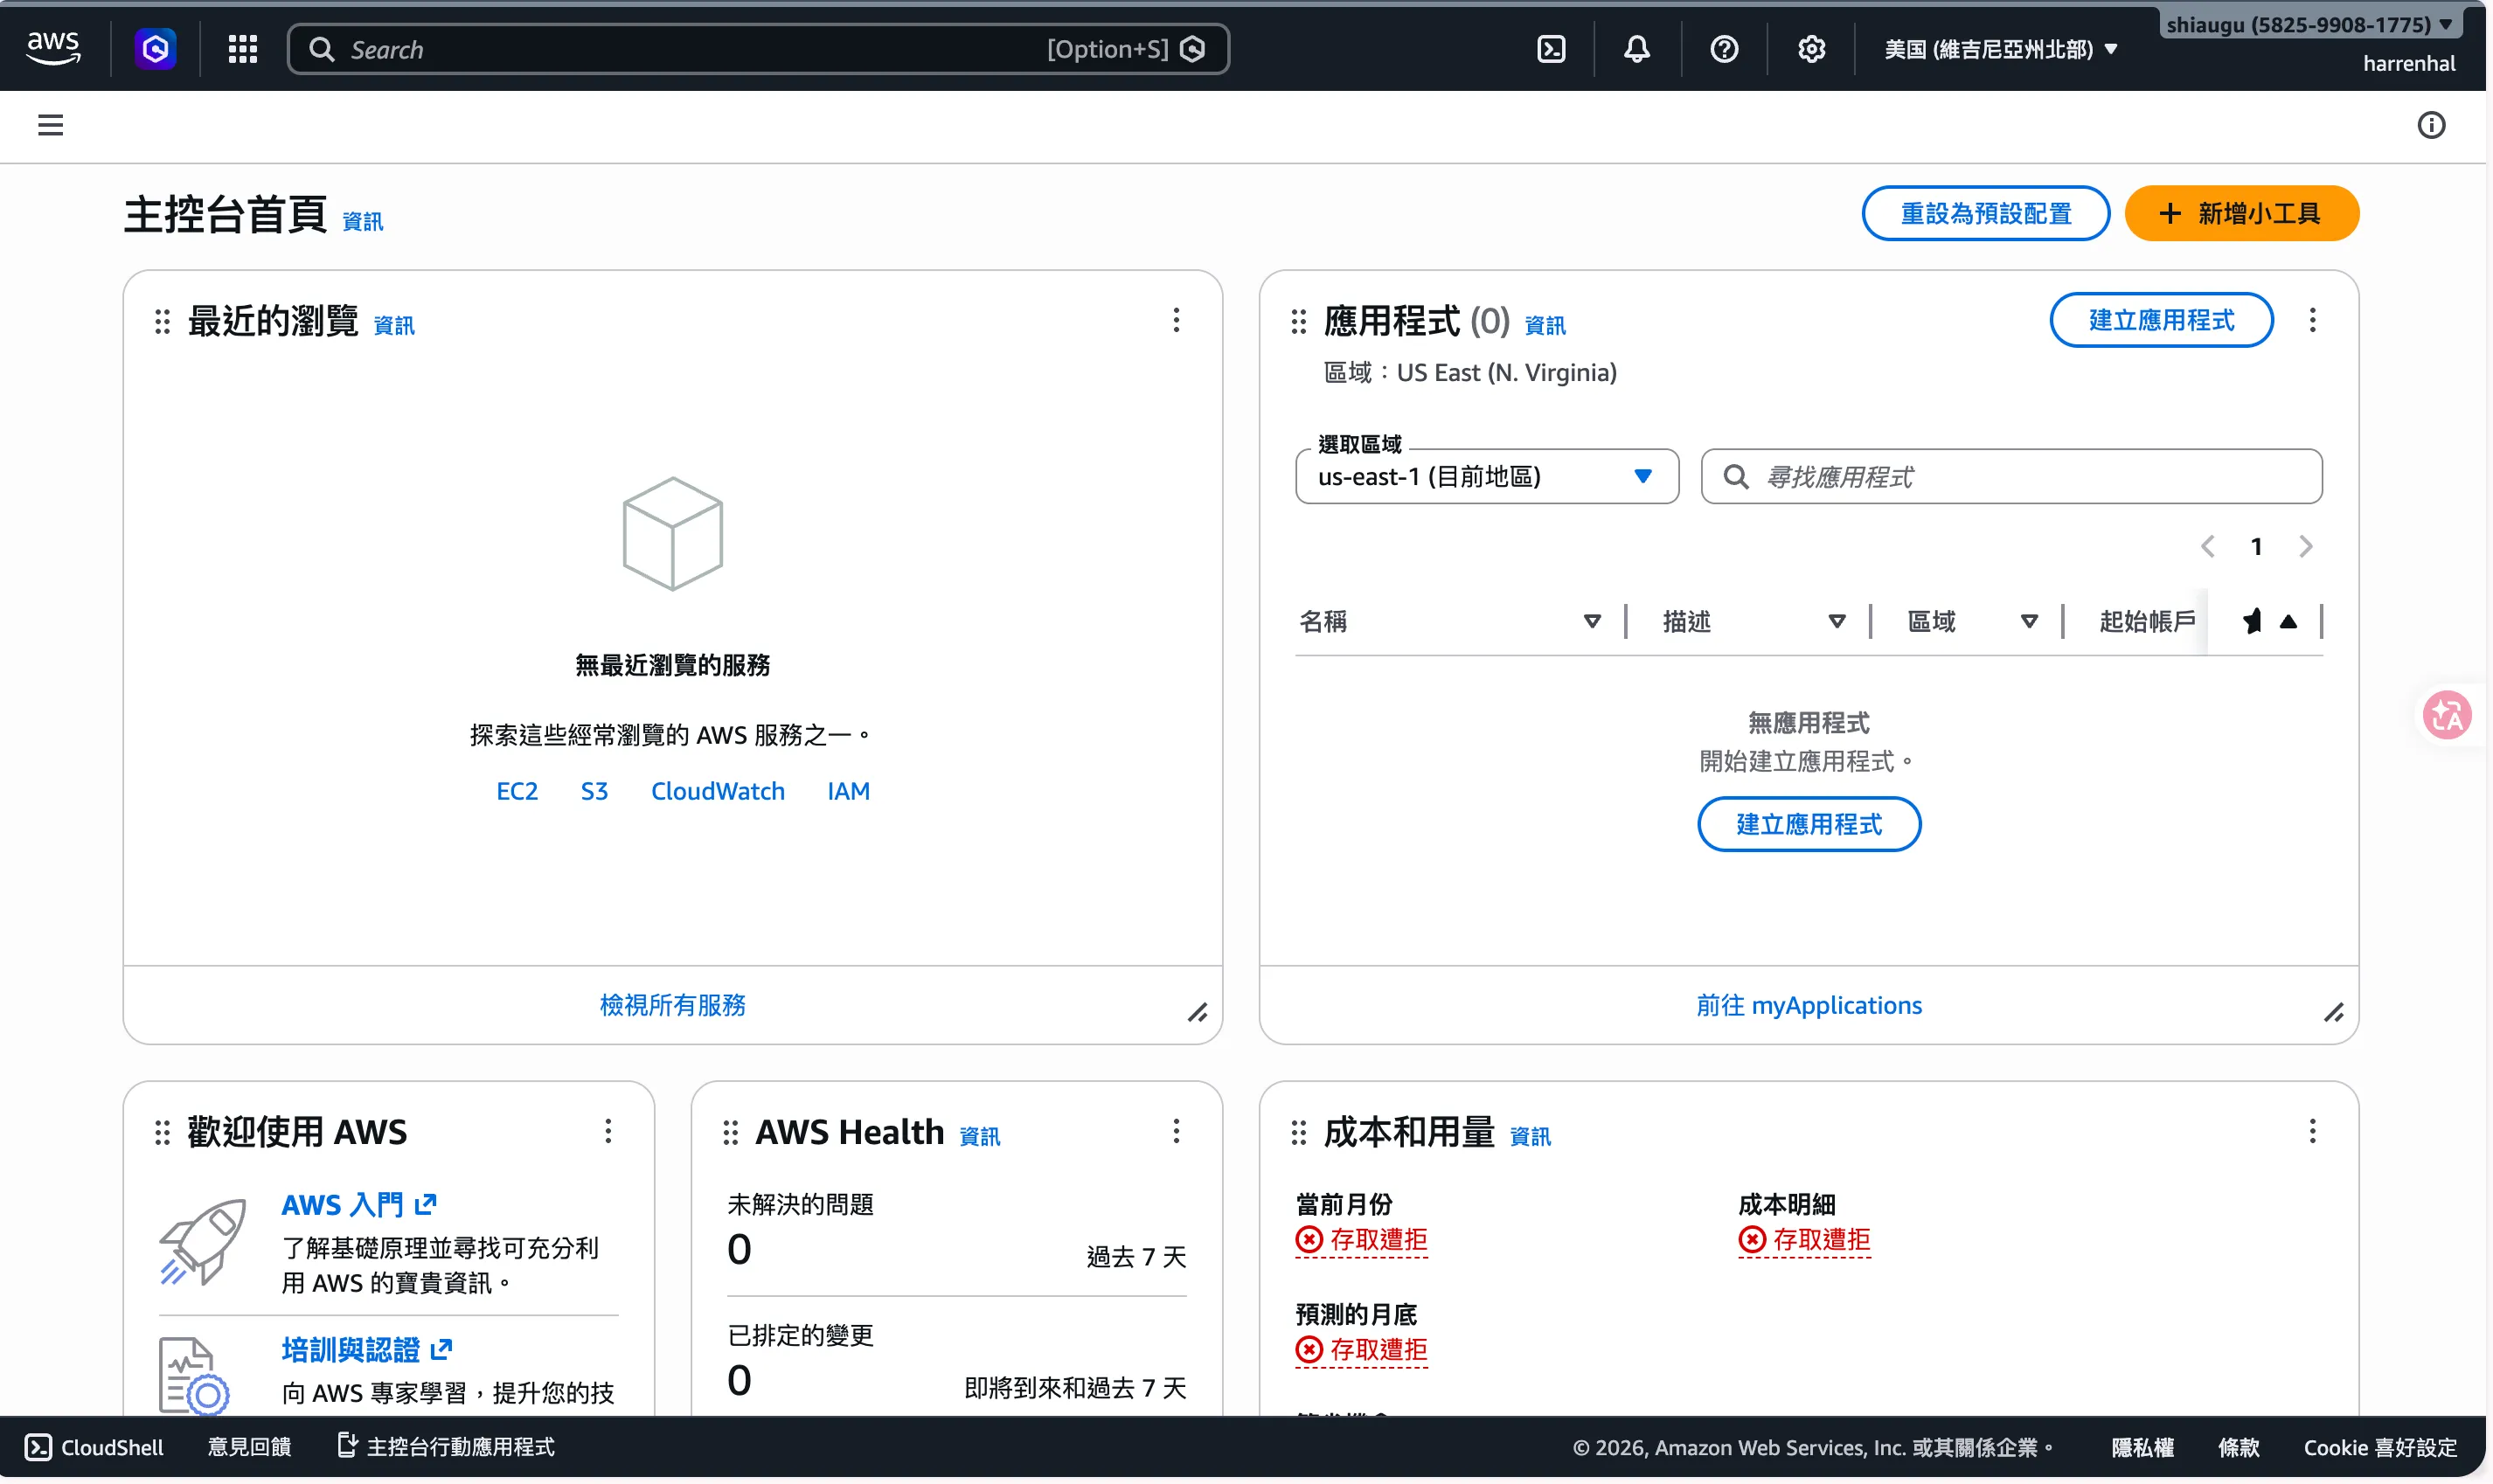Grab the 應用程式 widget drag handle
2493x1484 pixels.
(1298, 321)
